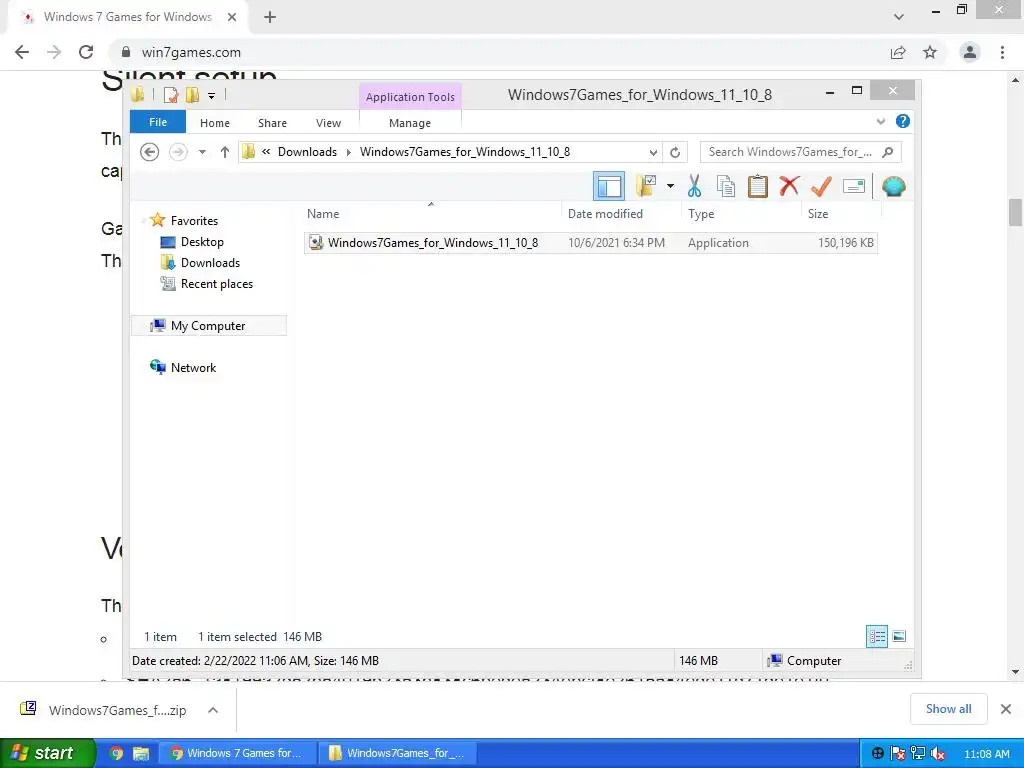Click the Application Tools contextual tab header

[x=410, y=97]
